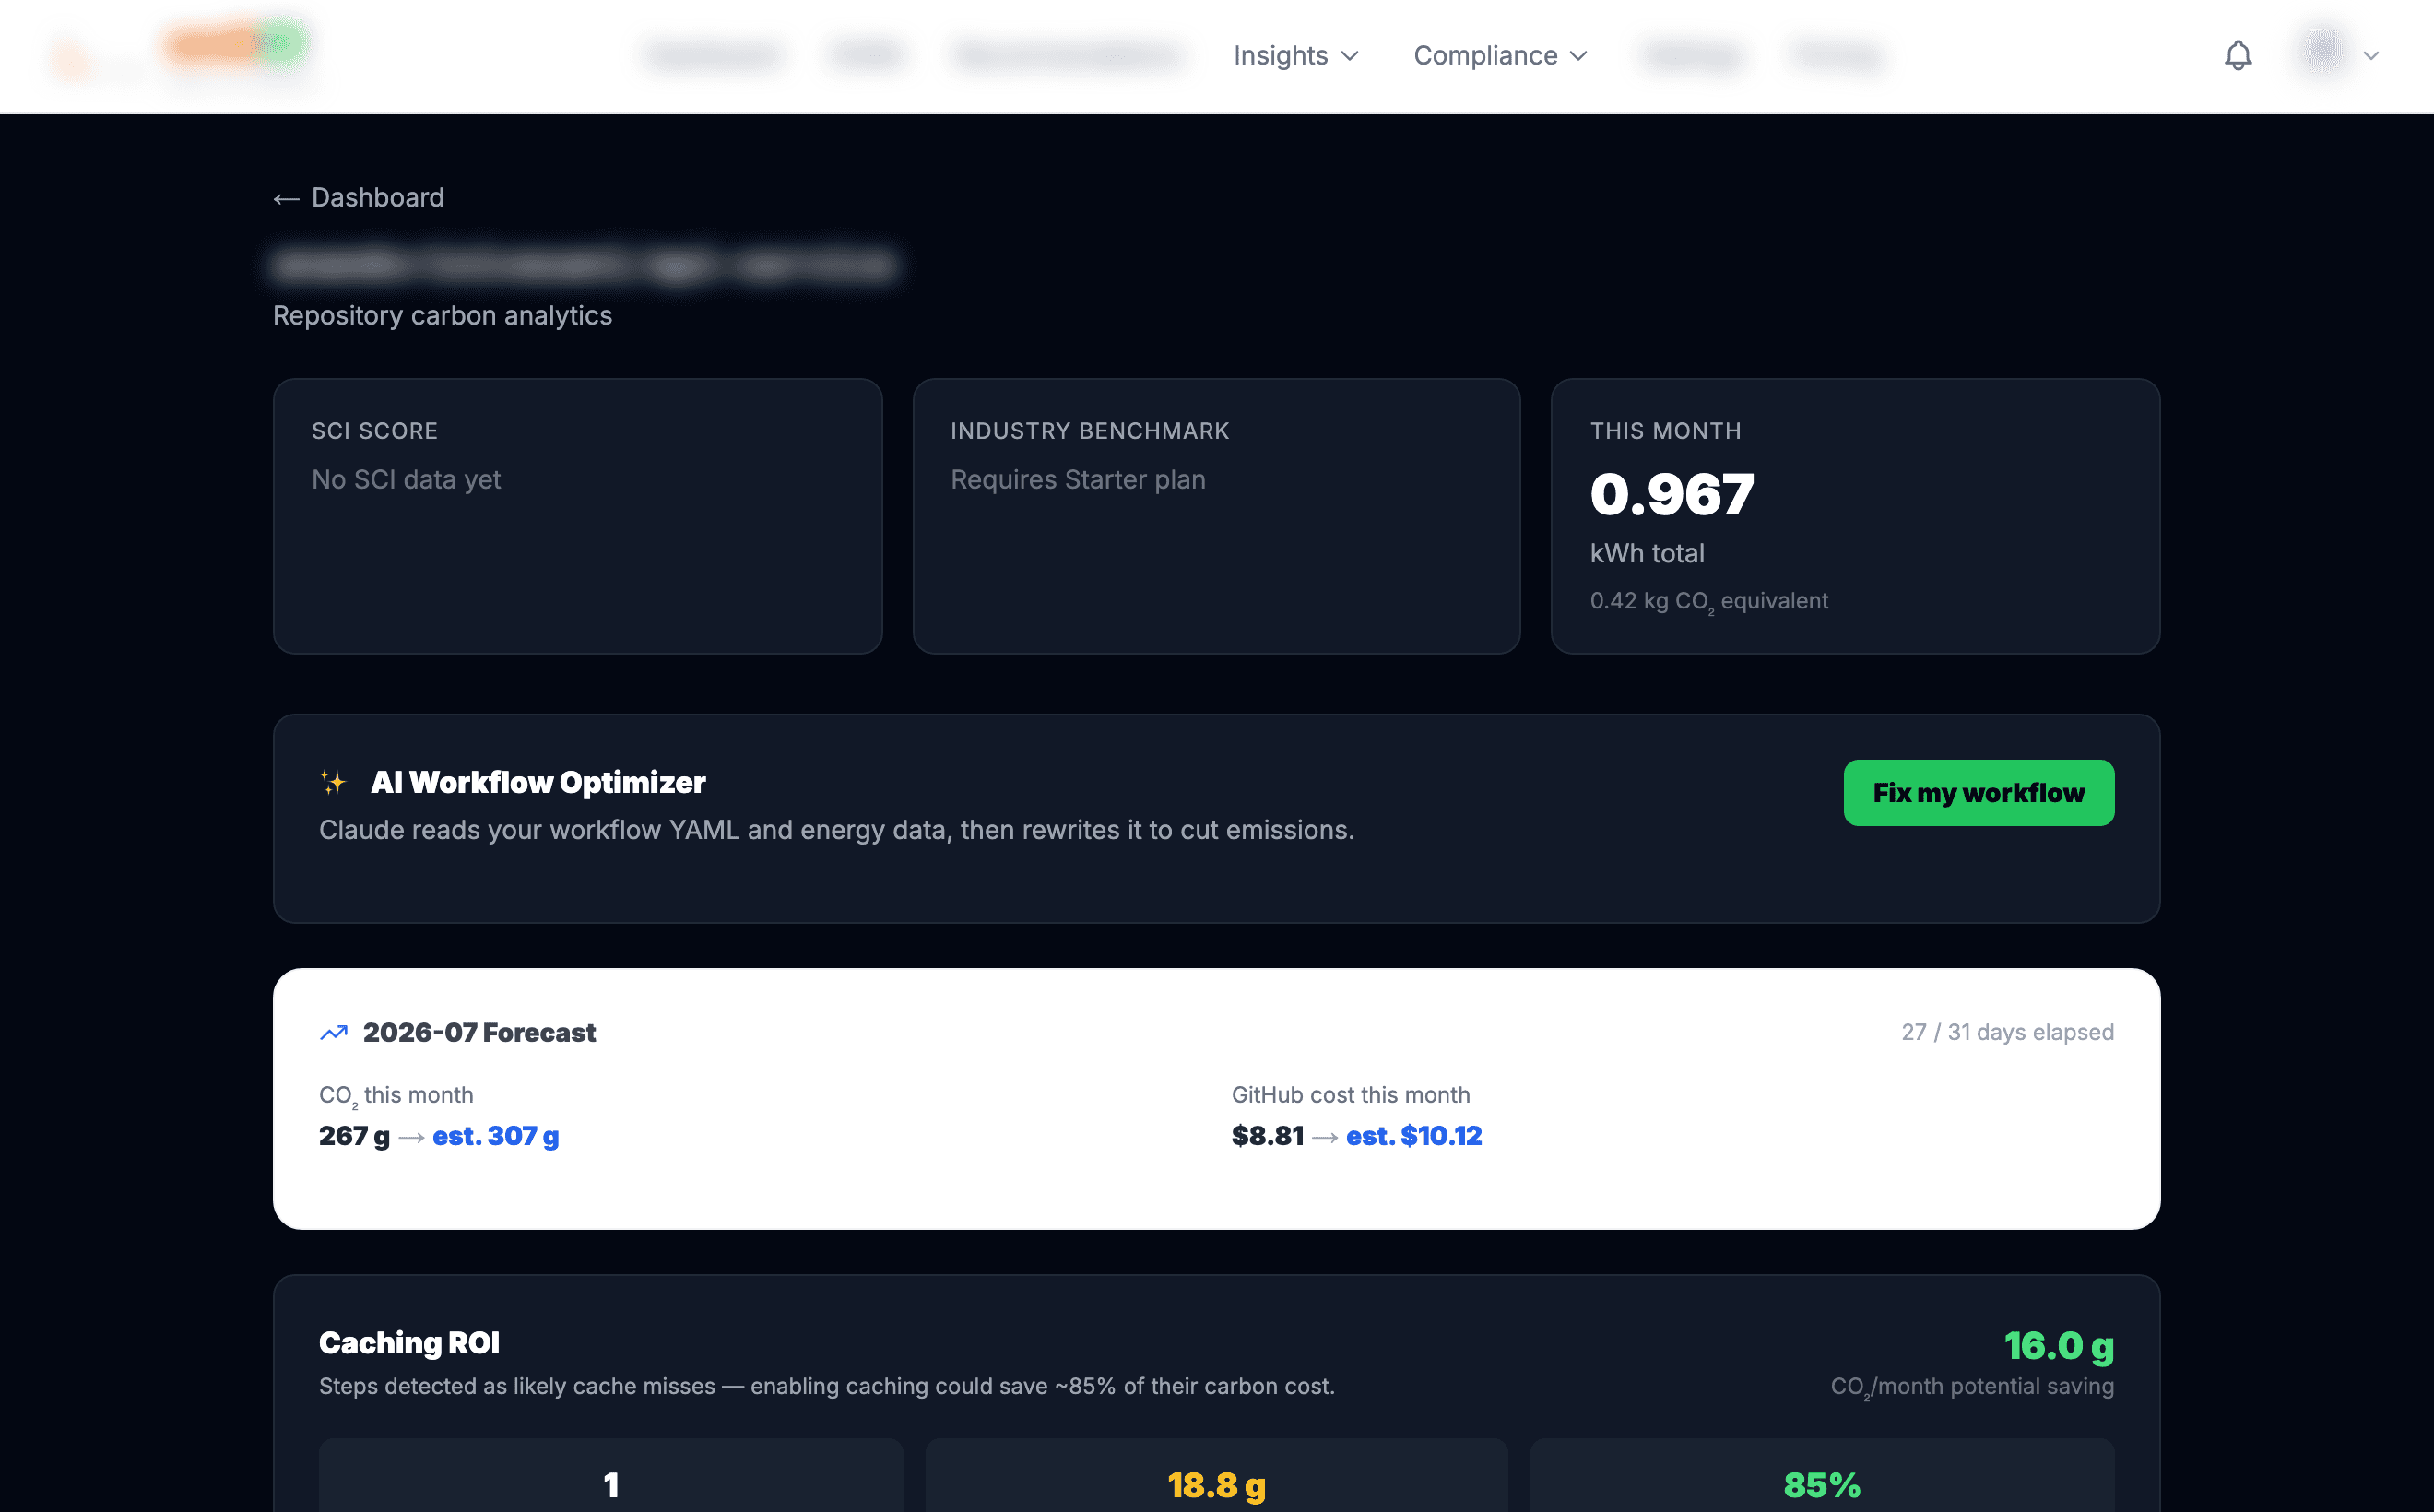Click the 'est. $10.12' cost estimate
The width and height of the screenshot is (2434, 1512).
pos(1414,1136)
